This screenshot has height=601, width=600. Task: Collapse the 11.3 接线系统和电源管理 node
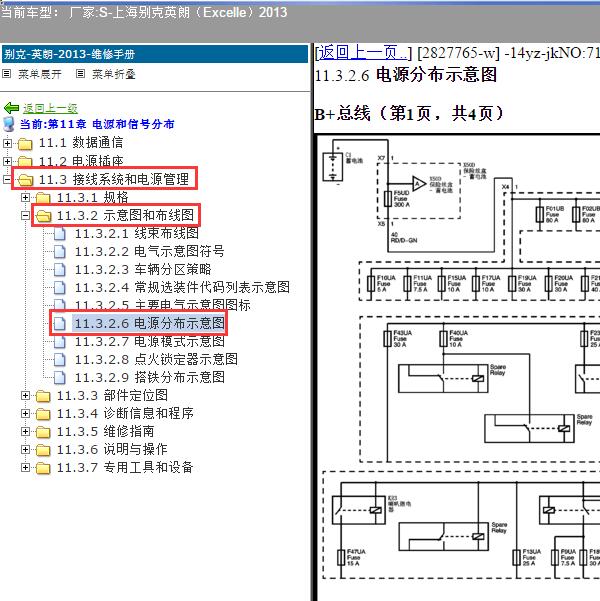coord(7,179)
